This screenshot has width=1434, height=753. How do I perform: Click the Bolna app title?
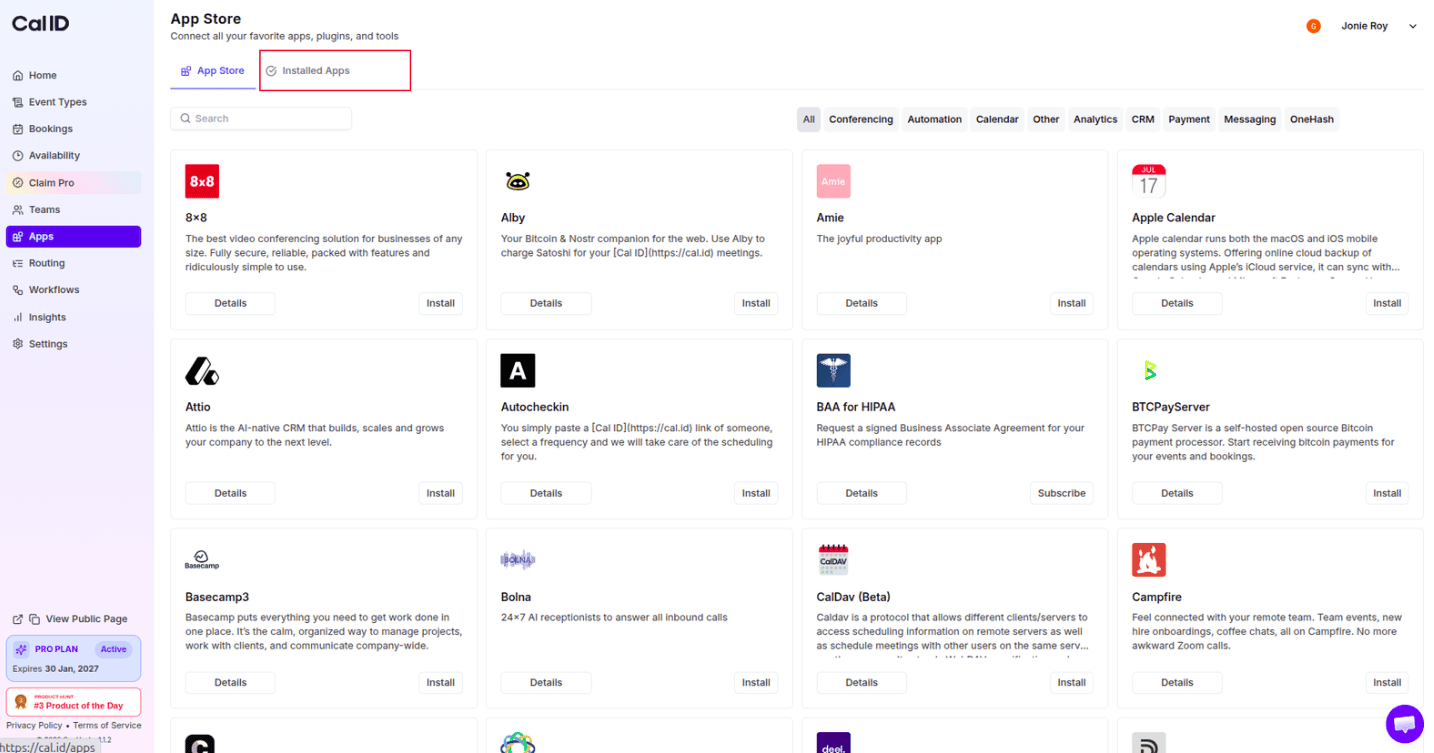point(516,597)
